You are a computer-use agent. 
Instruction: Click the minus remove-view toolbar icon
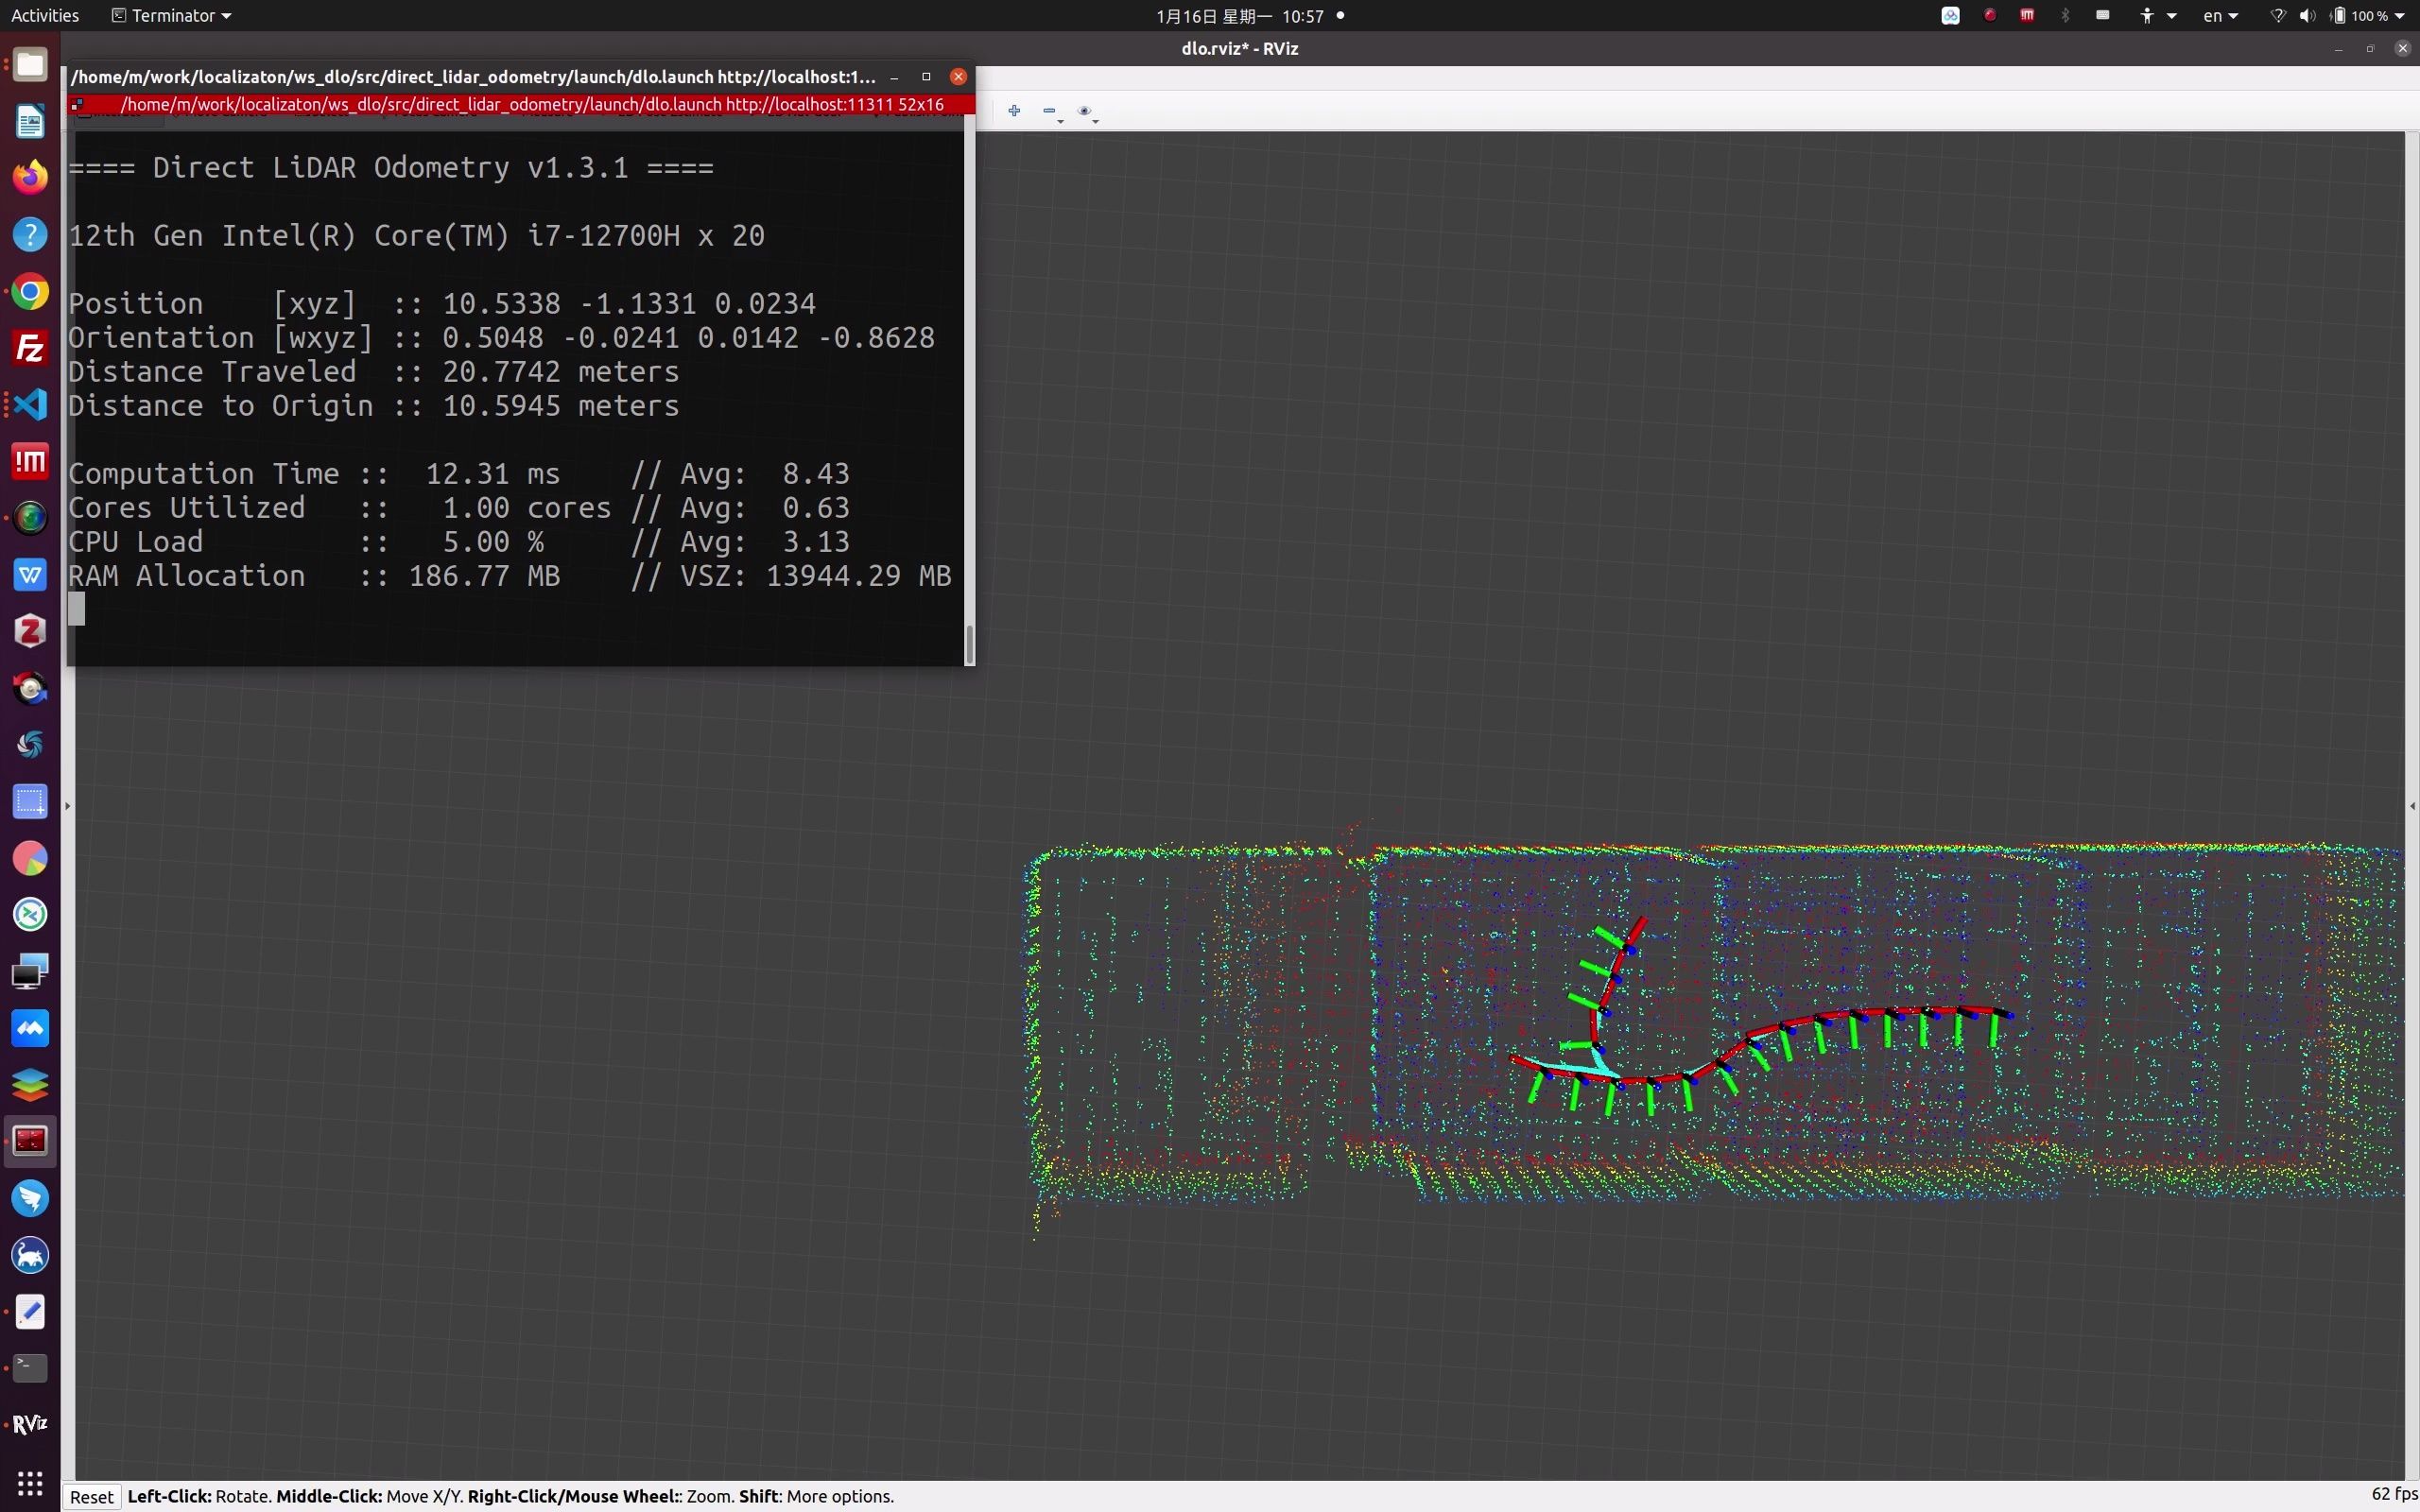point(1048,111)
